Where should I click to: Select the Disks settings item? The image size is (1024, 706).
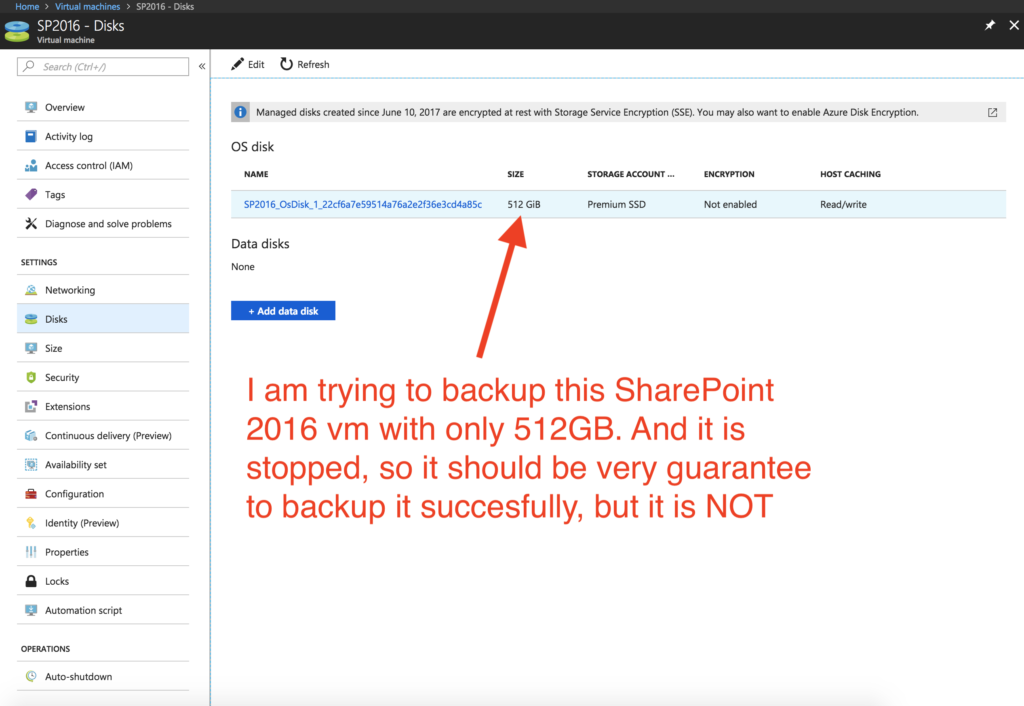pyautogui.click(x=103, y=319)
